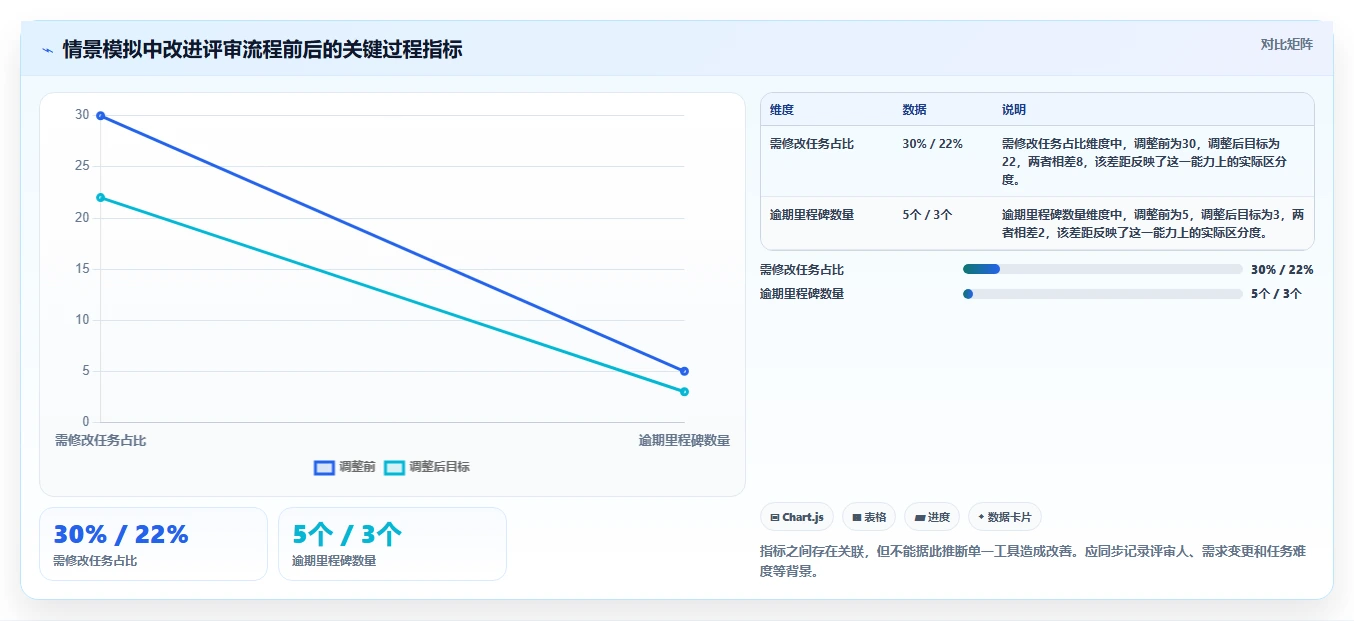This screenshot has width=1354, height=621.
Task: Click the 逾期里程碑数量 progress bar
Action: click(1102, 294)
